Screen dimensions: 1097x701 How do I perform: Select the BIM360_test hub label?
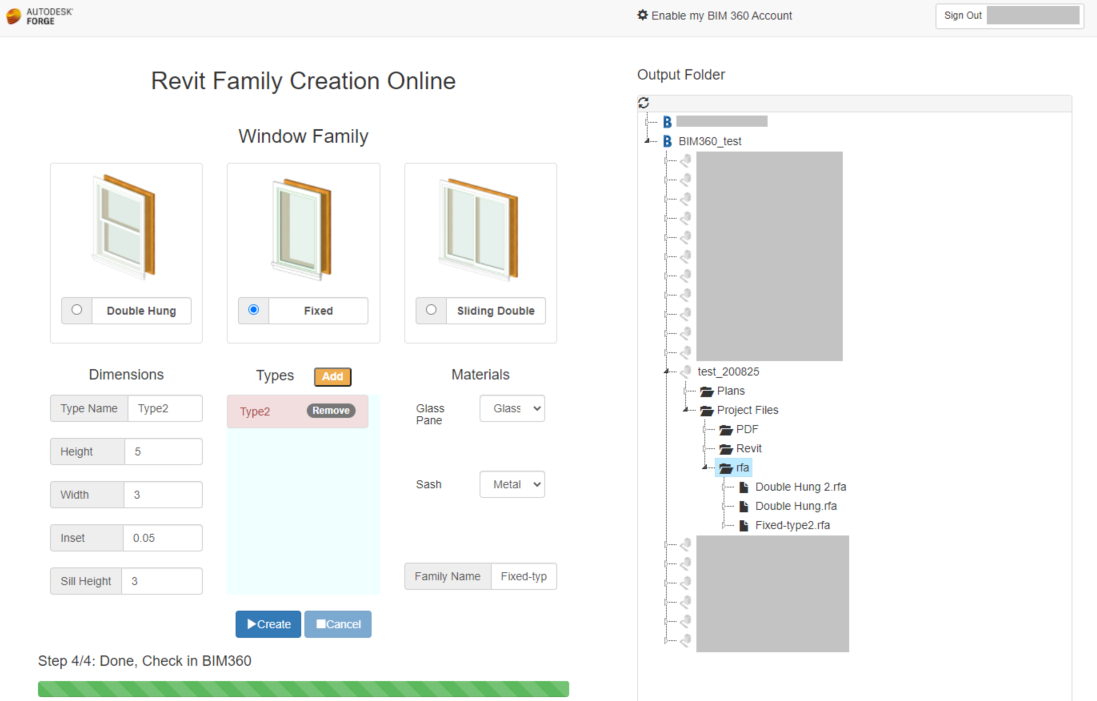tap(709, 141)
